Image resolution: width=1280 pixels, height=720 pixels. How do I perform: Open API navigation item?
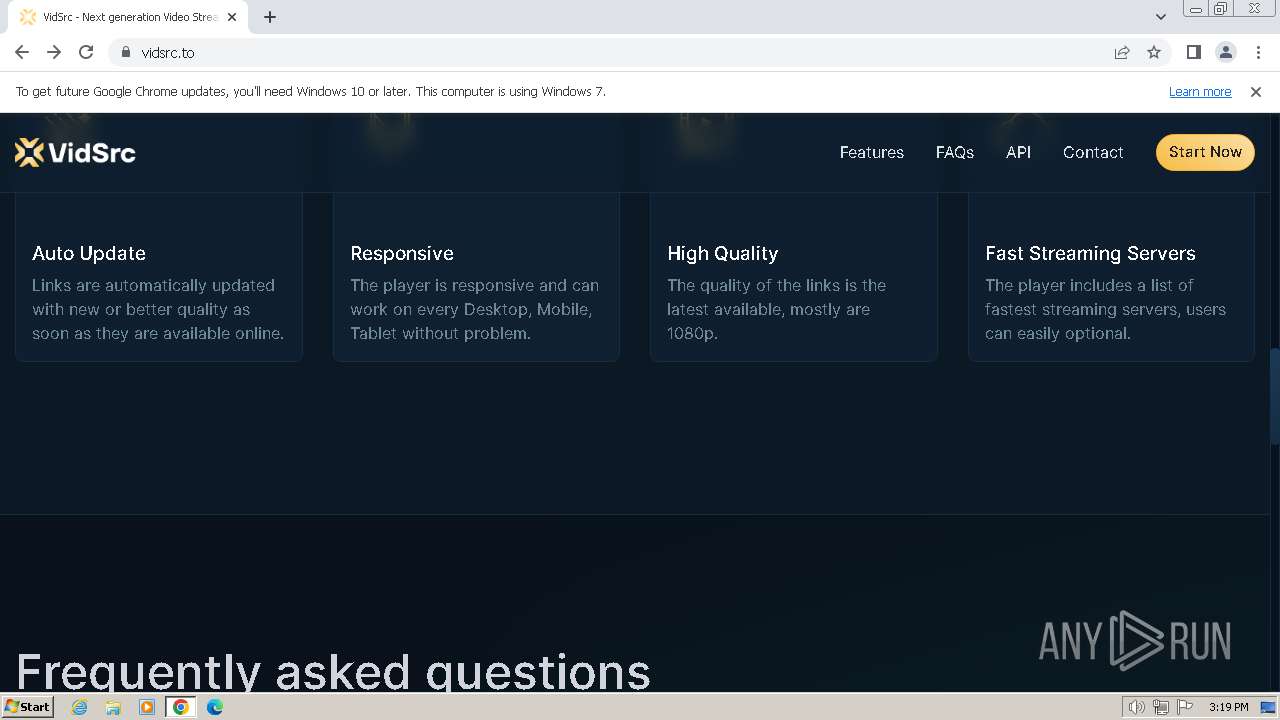point(1018,152)
